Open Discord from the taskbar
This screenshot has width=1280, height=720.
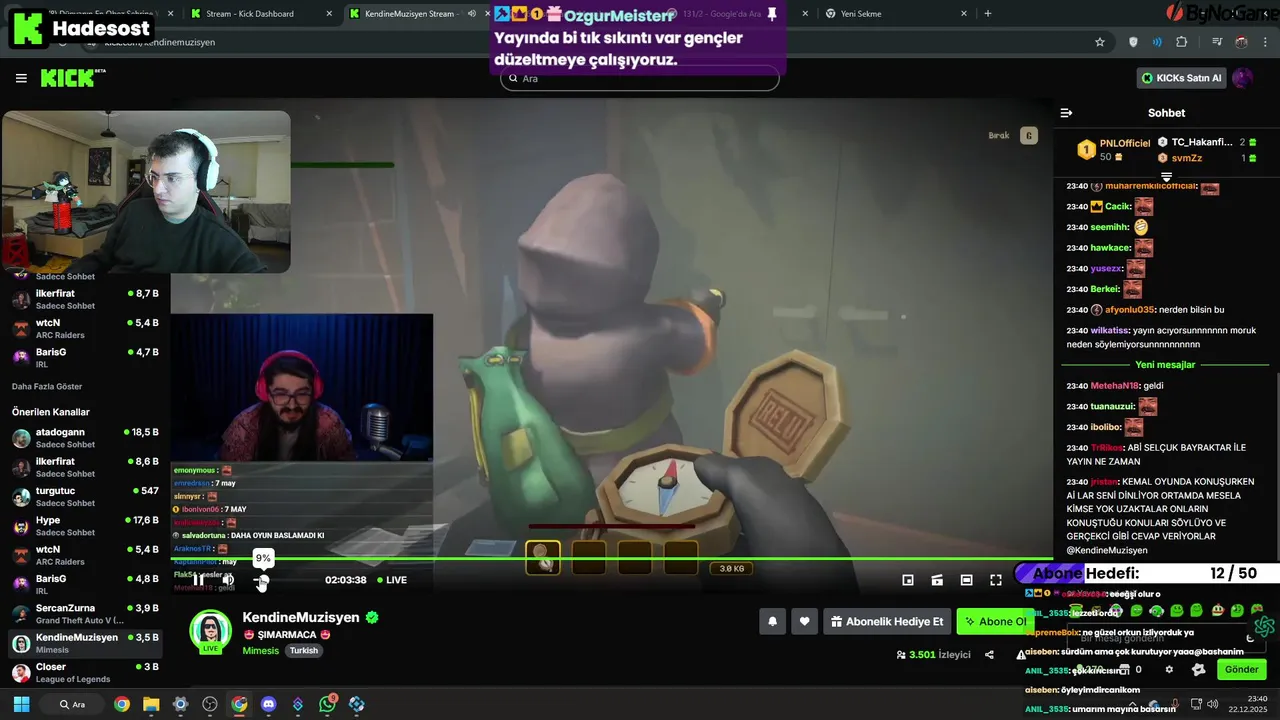point(268,704)
